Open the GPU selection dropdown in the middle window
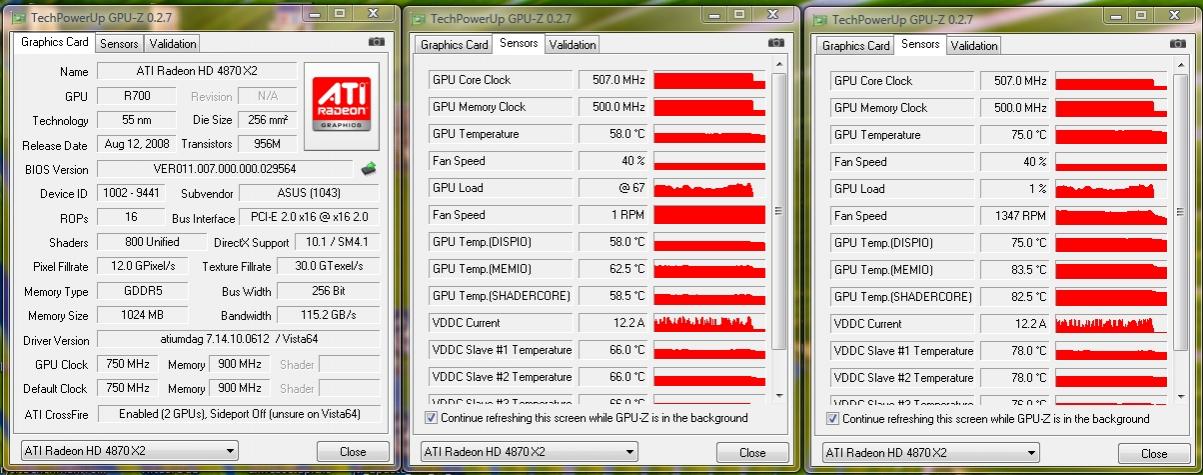Image resolution: width=1203 pixels, height=475 pixels. pyautogui.click(x=529, y=452)
